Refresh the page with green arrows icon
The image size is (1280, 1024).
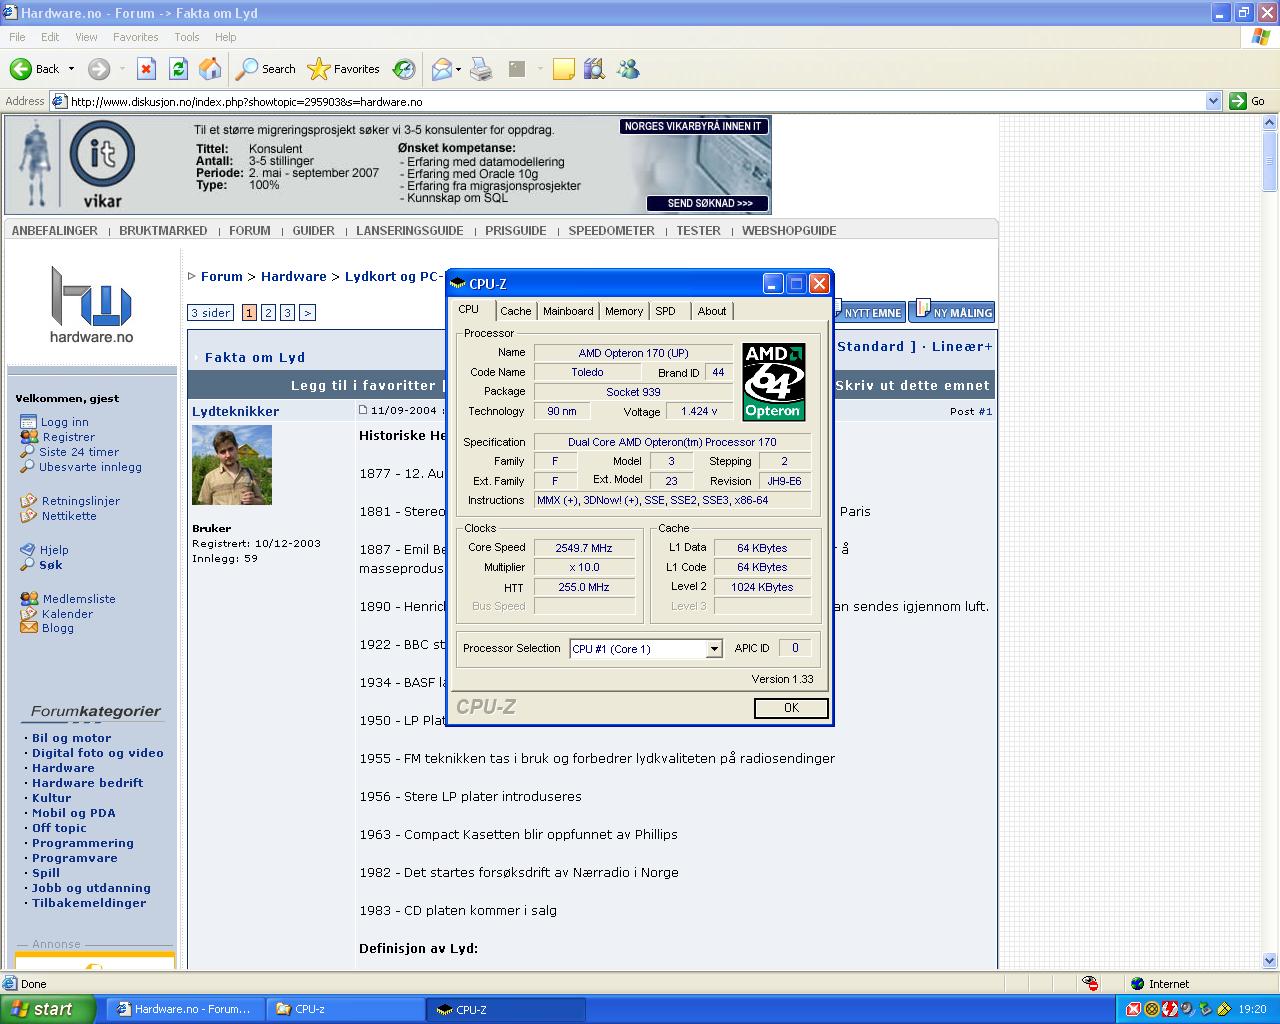tap(178, 69)
